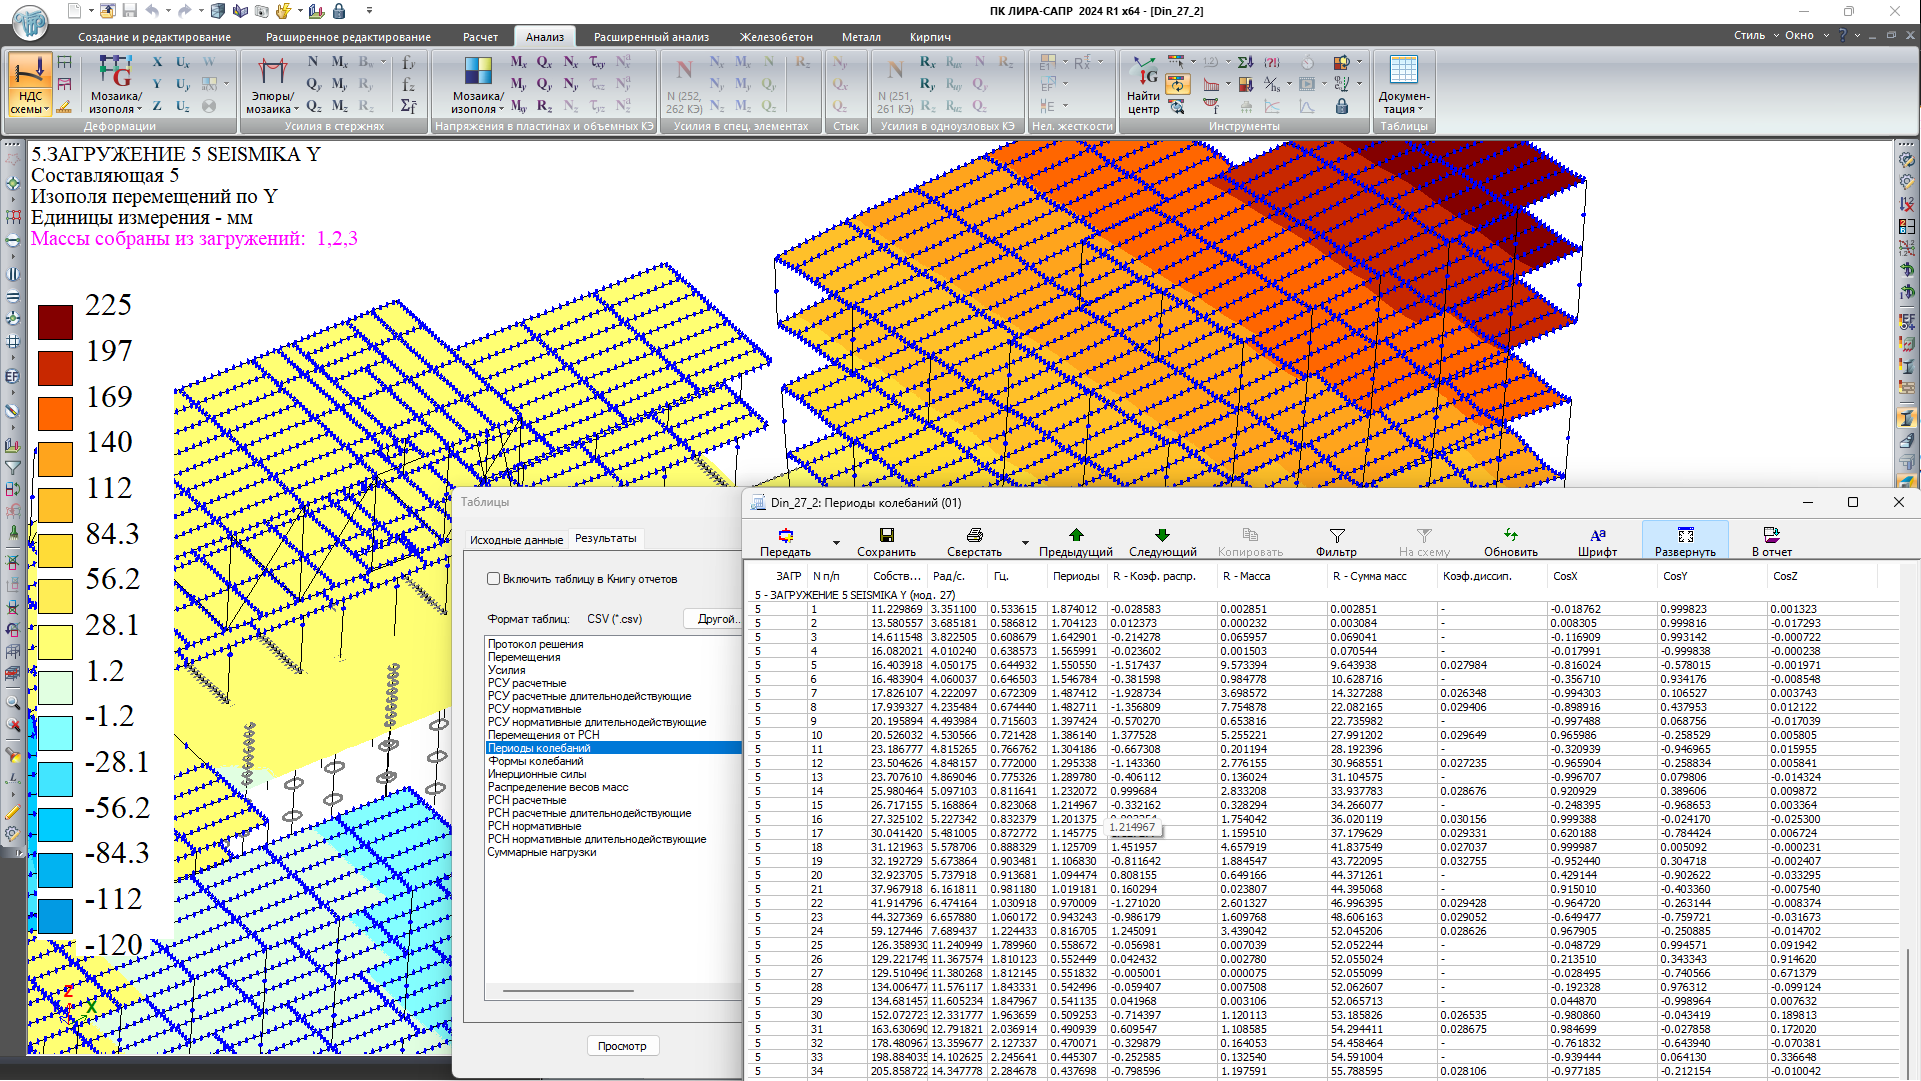Click the НДС схемы button
This screenshot has width=1921, height=1081.
click(x=30, y=85)
